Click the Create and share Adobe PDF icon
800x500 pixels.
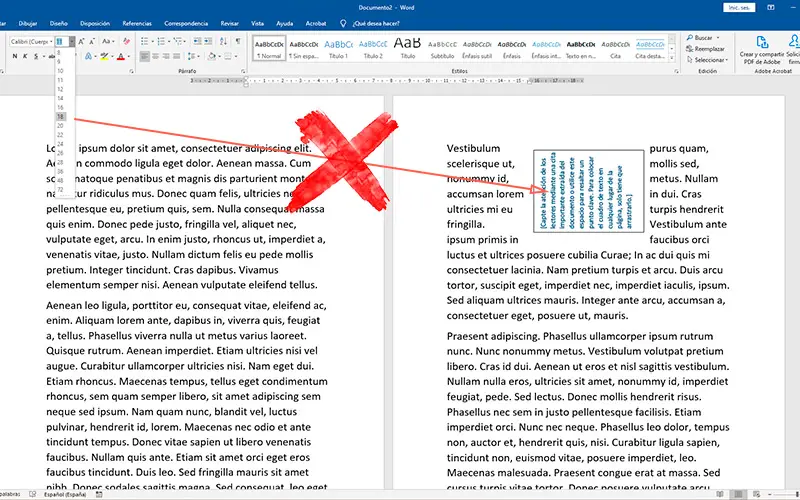(x=761, y=42)
